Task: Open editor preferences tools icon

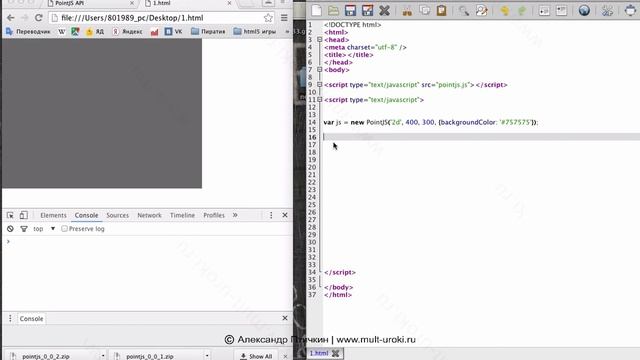Action: [607, 10]
